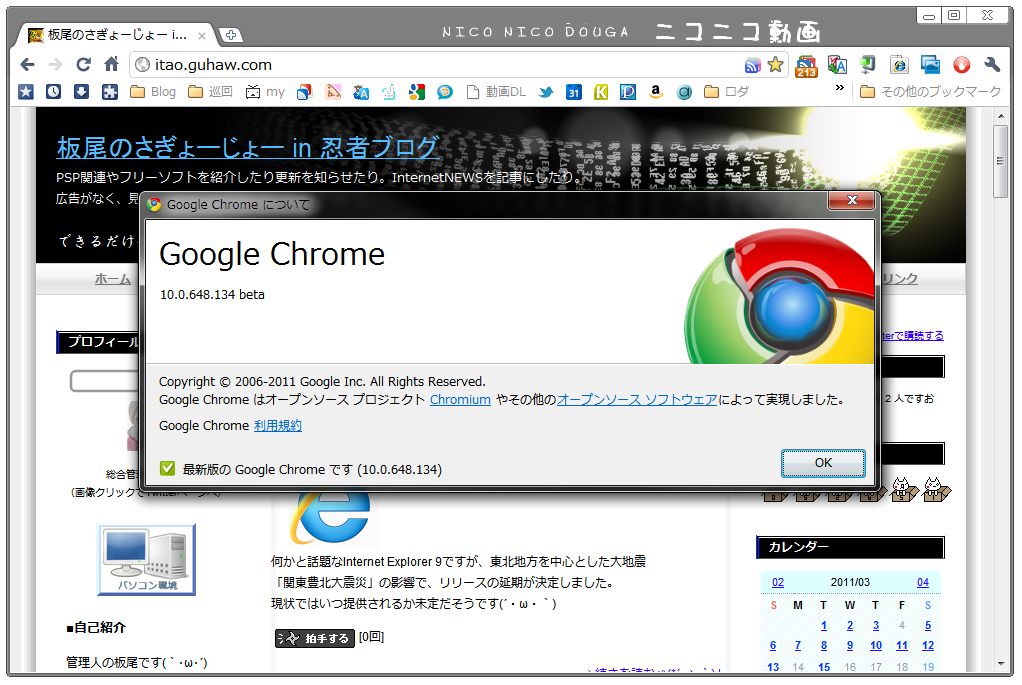Select calendar date 10

[x=875, y=645]
